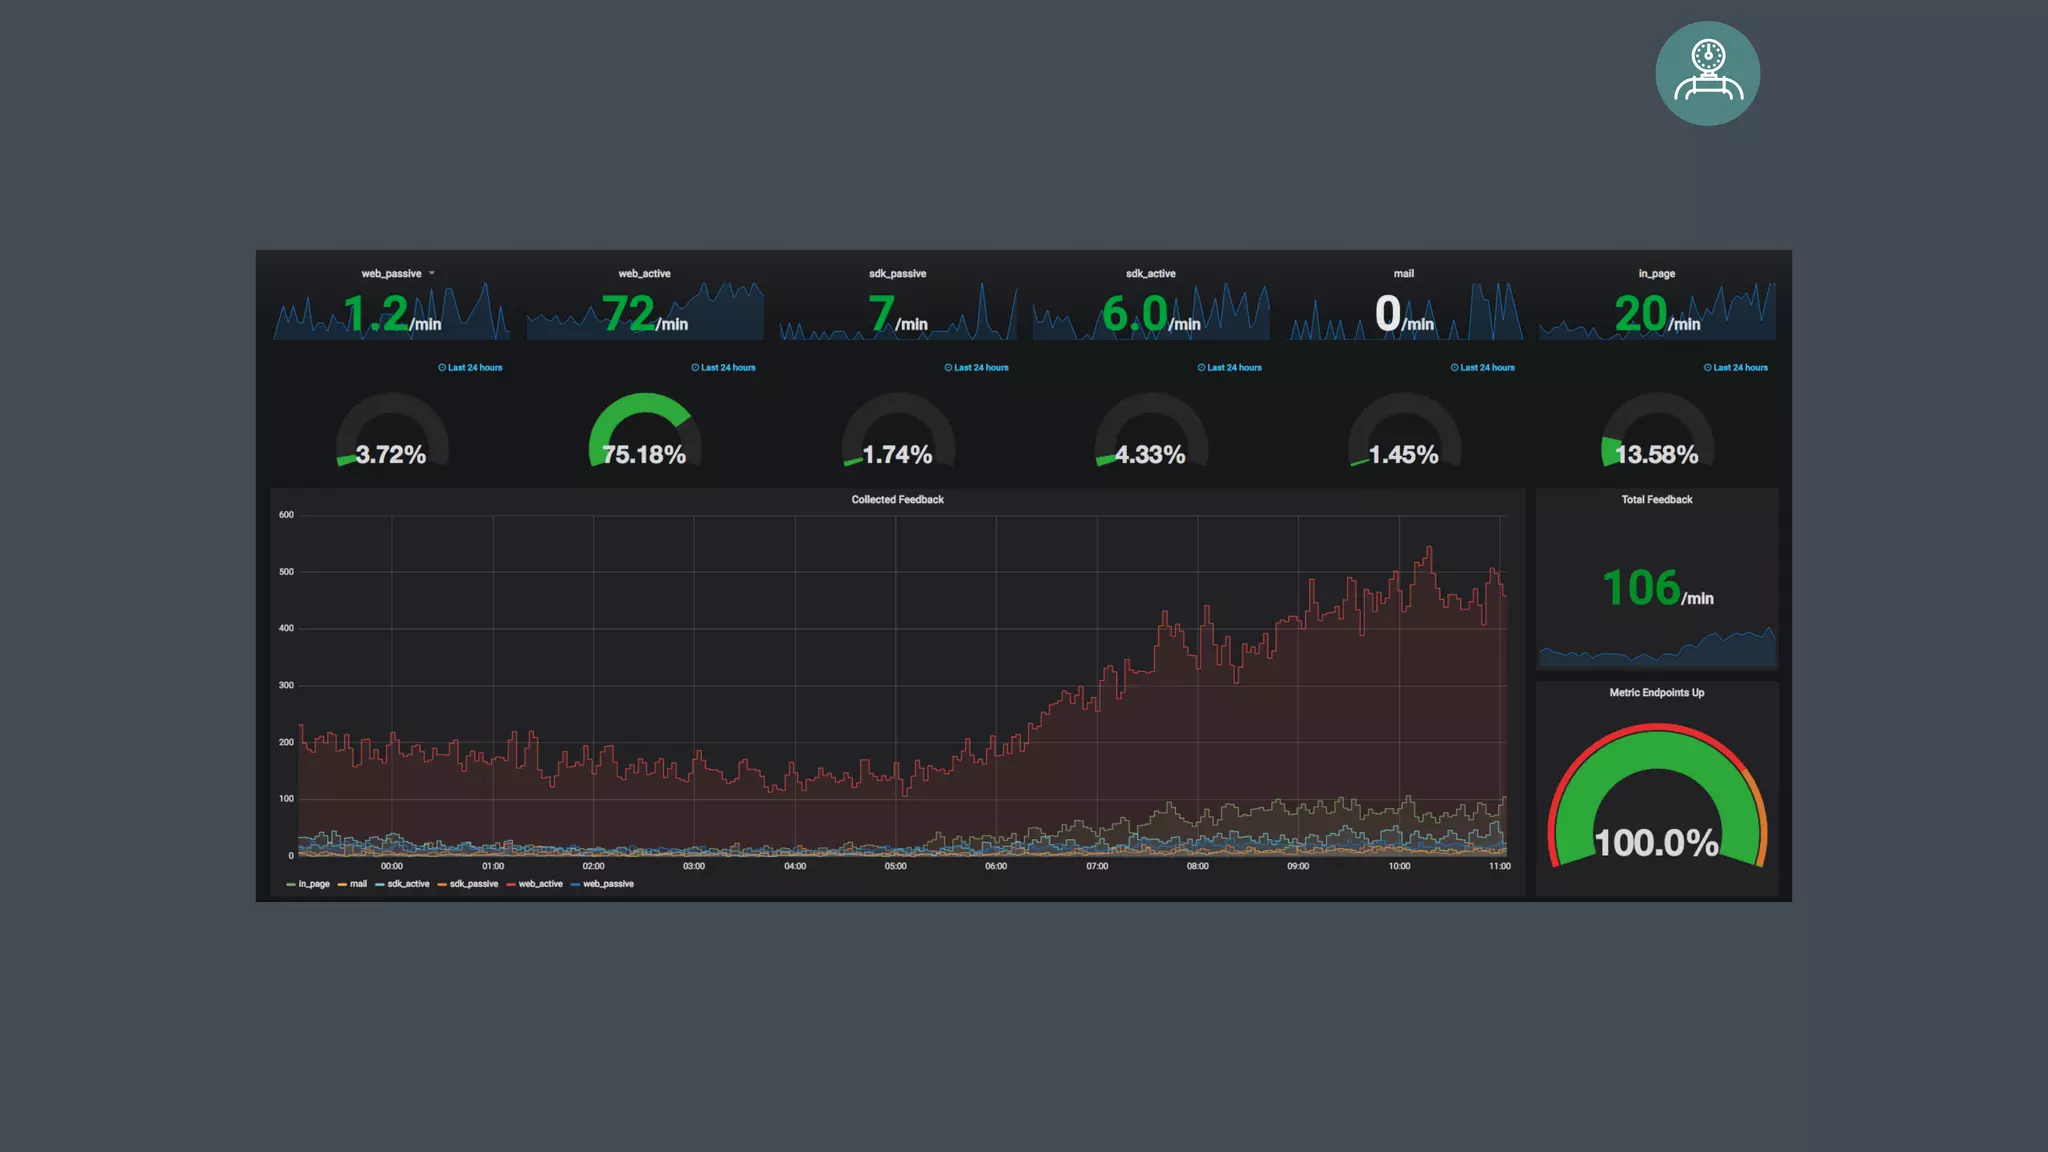
Task: Toggle in_page series in the legend
Action: coord(313,884)
